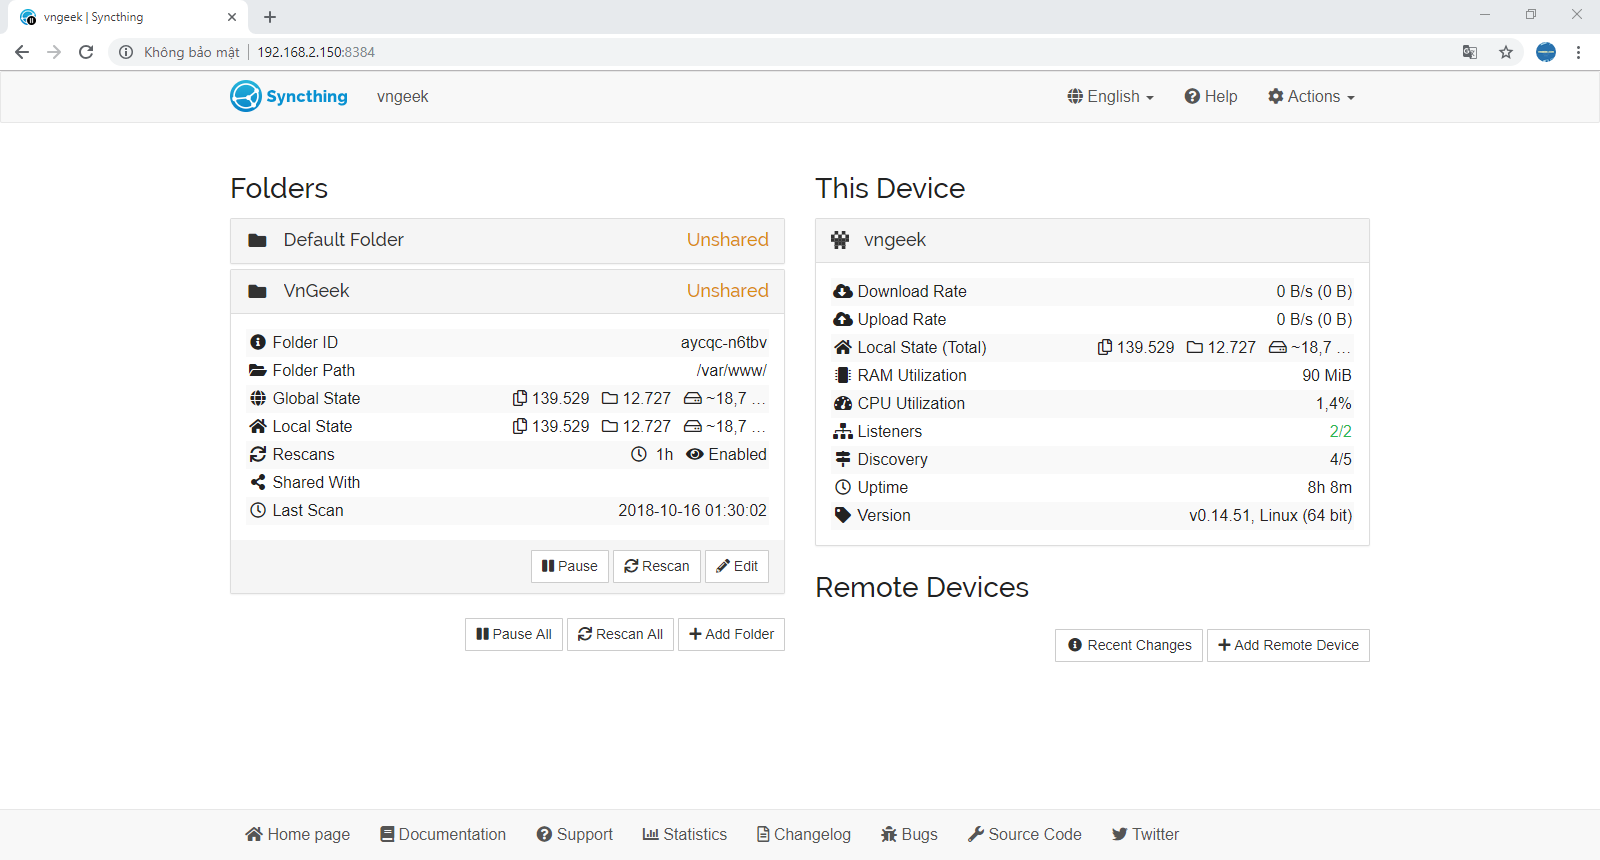Open the Actions dropdown menu
1600x860 pixels.
click(x=1311, y=97)
